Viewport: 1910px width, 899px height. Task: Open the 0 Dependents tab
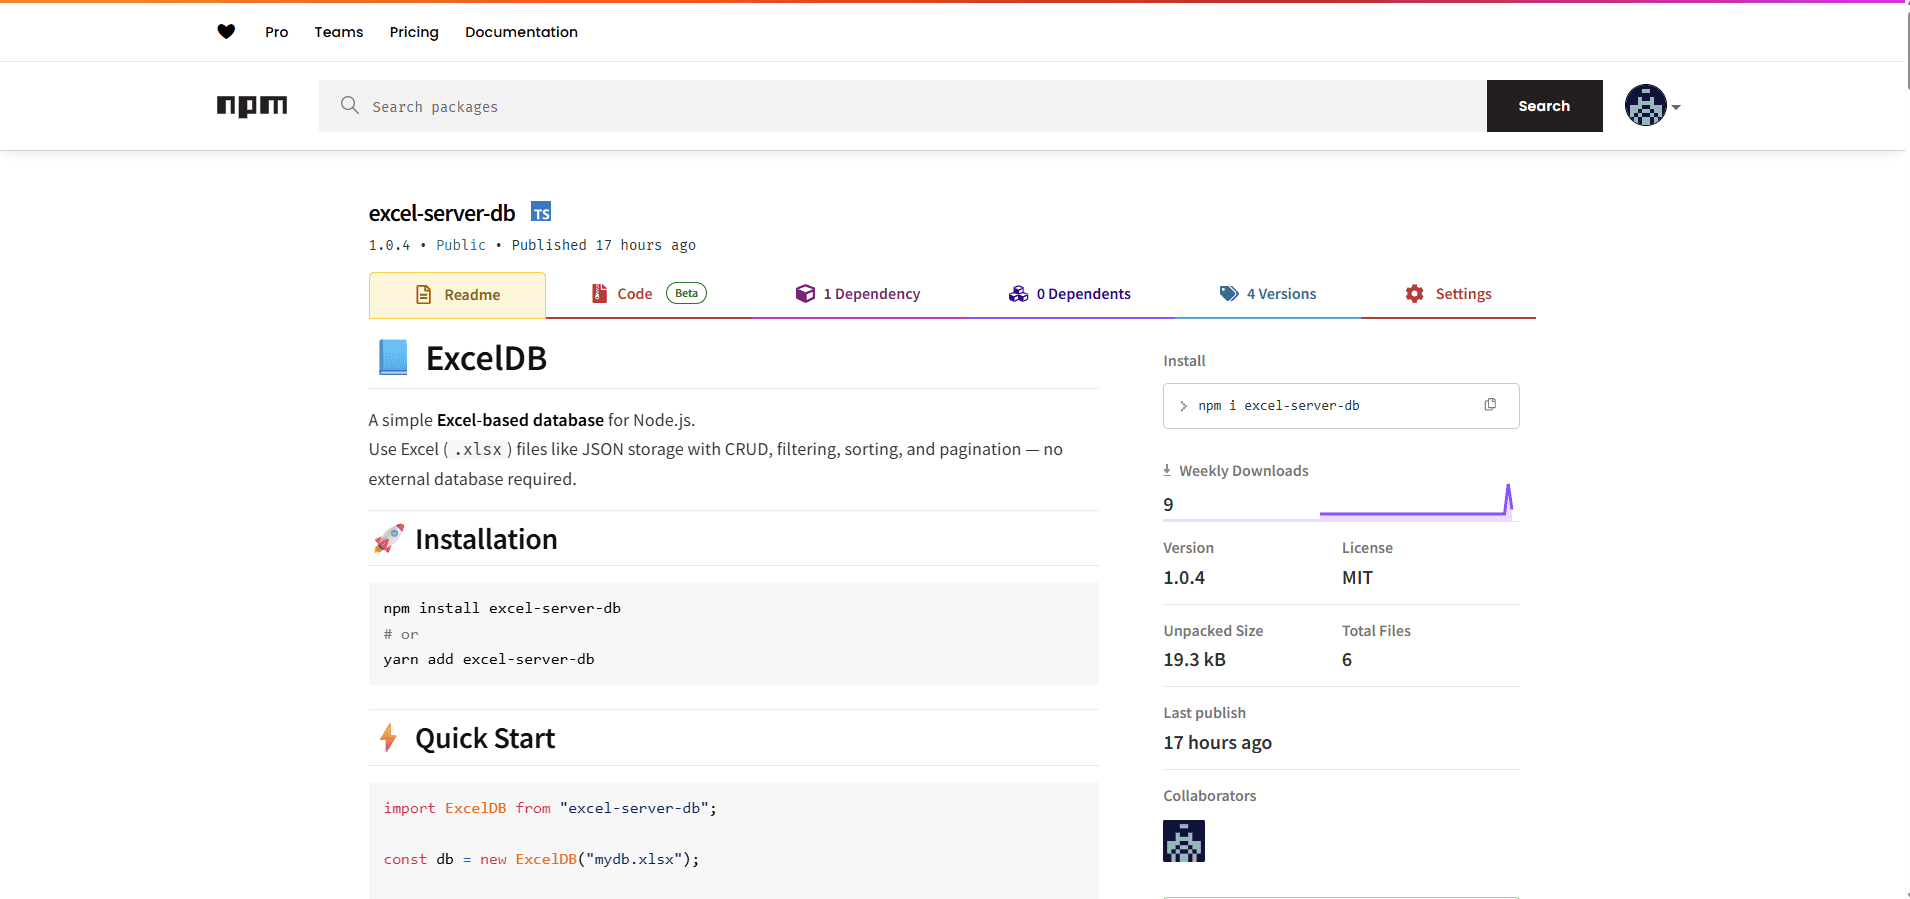pyautogui.click(x=1070, y=294)
